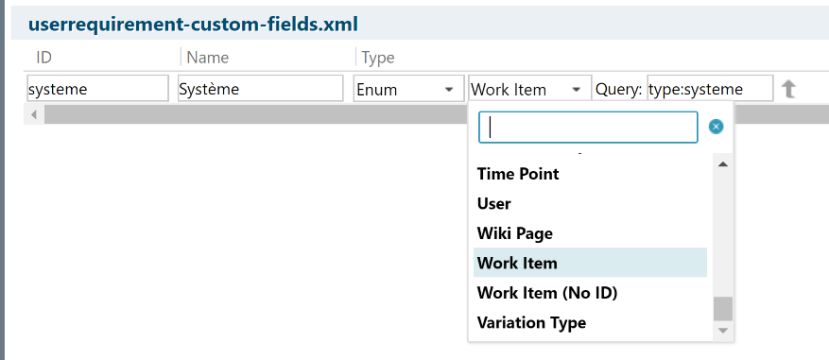The width and height of the screenshot is (829, 360).
Task: Click the Enum dropdown arrow
Action: tap(449, 89)
